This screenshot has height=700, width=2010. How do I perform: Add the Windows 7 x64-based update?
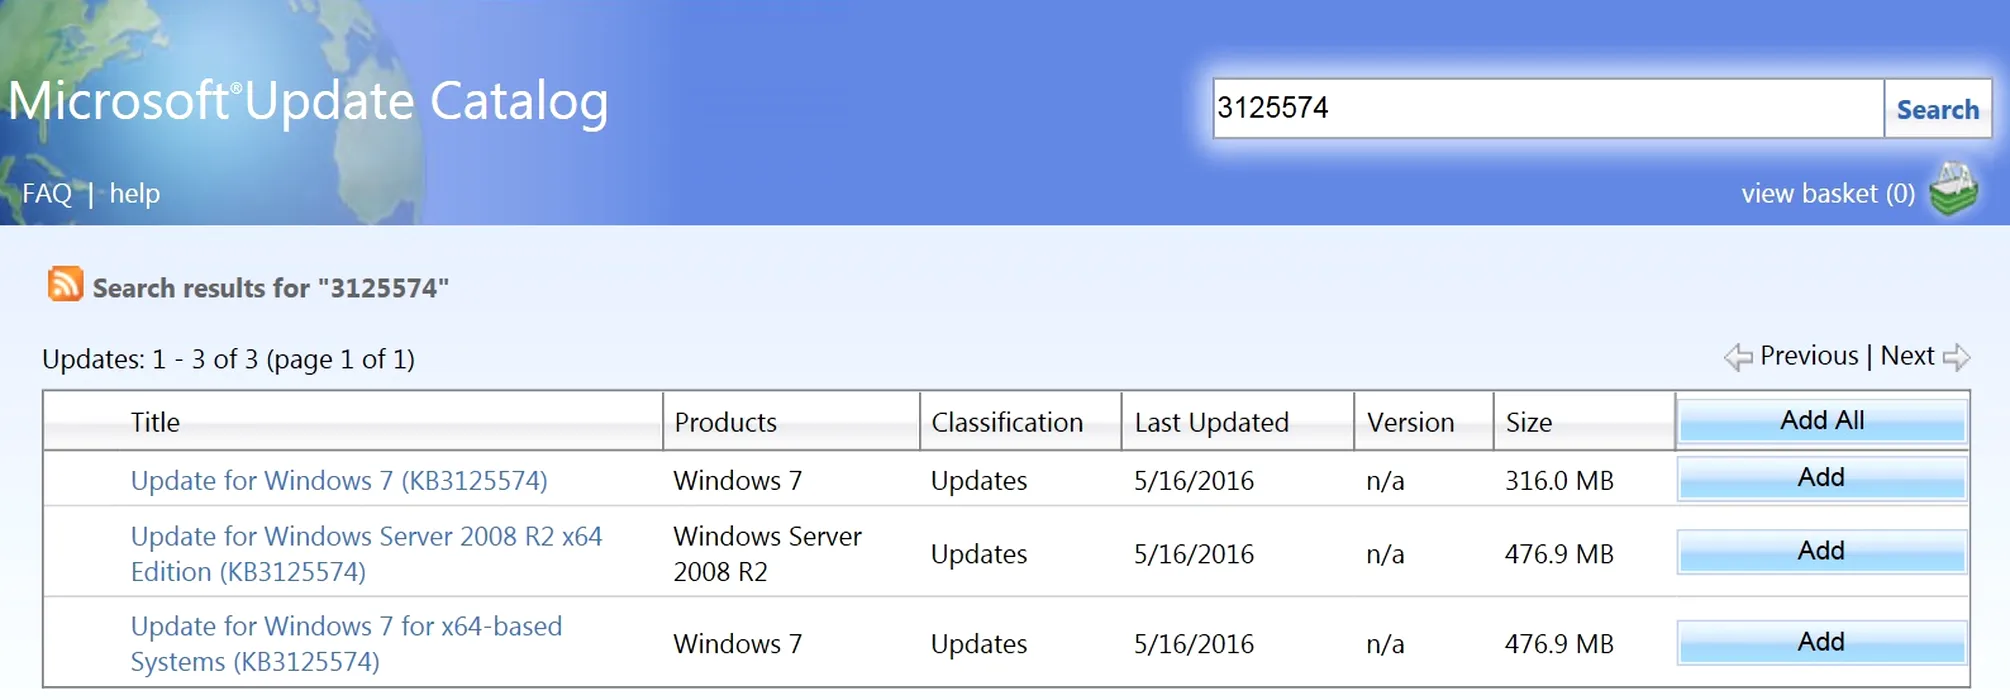(1821, 642)
